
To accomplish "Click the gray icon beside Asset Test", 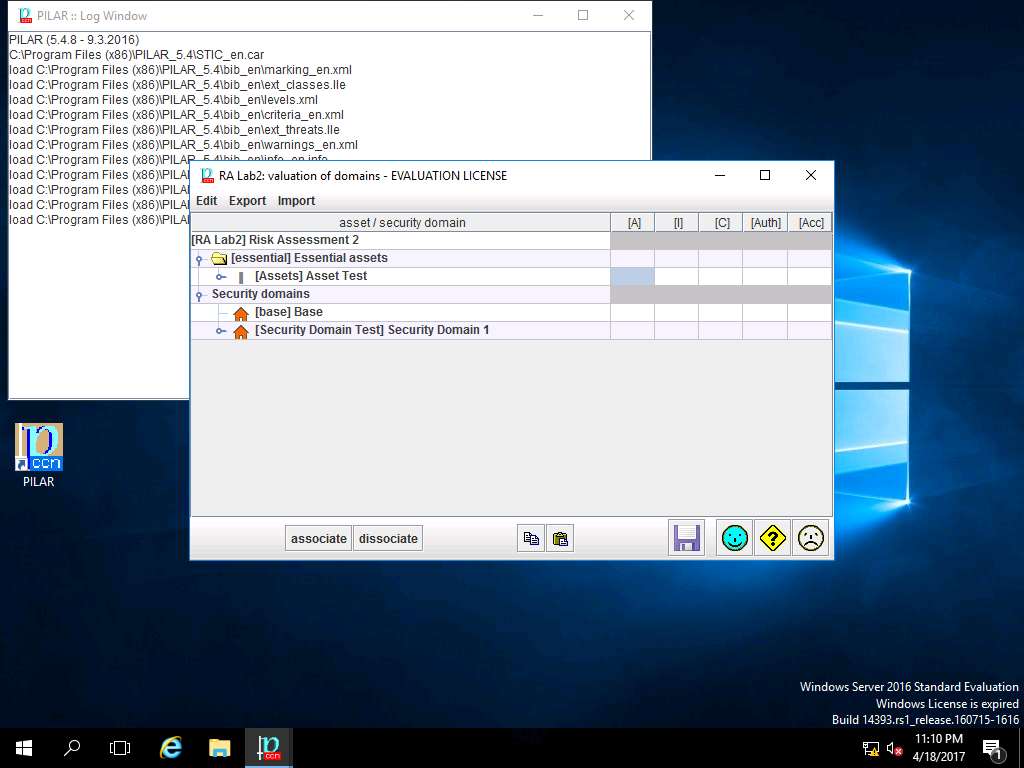I will (x=241, y=277).
